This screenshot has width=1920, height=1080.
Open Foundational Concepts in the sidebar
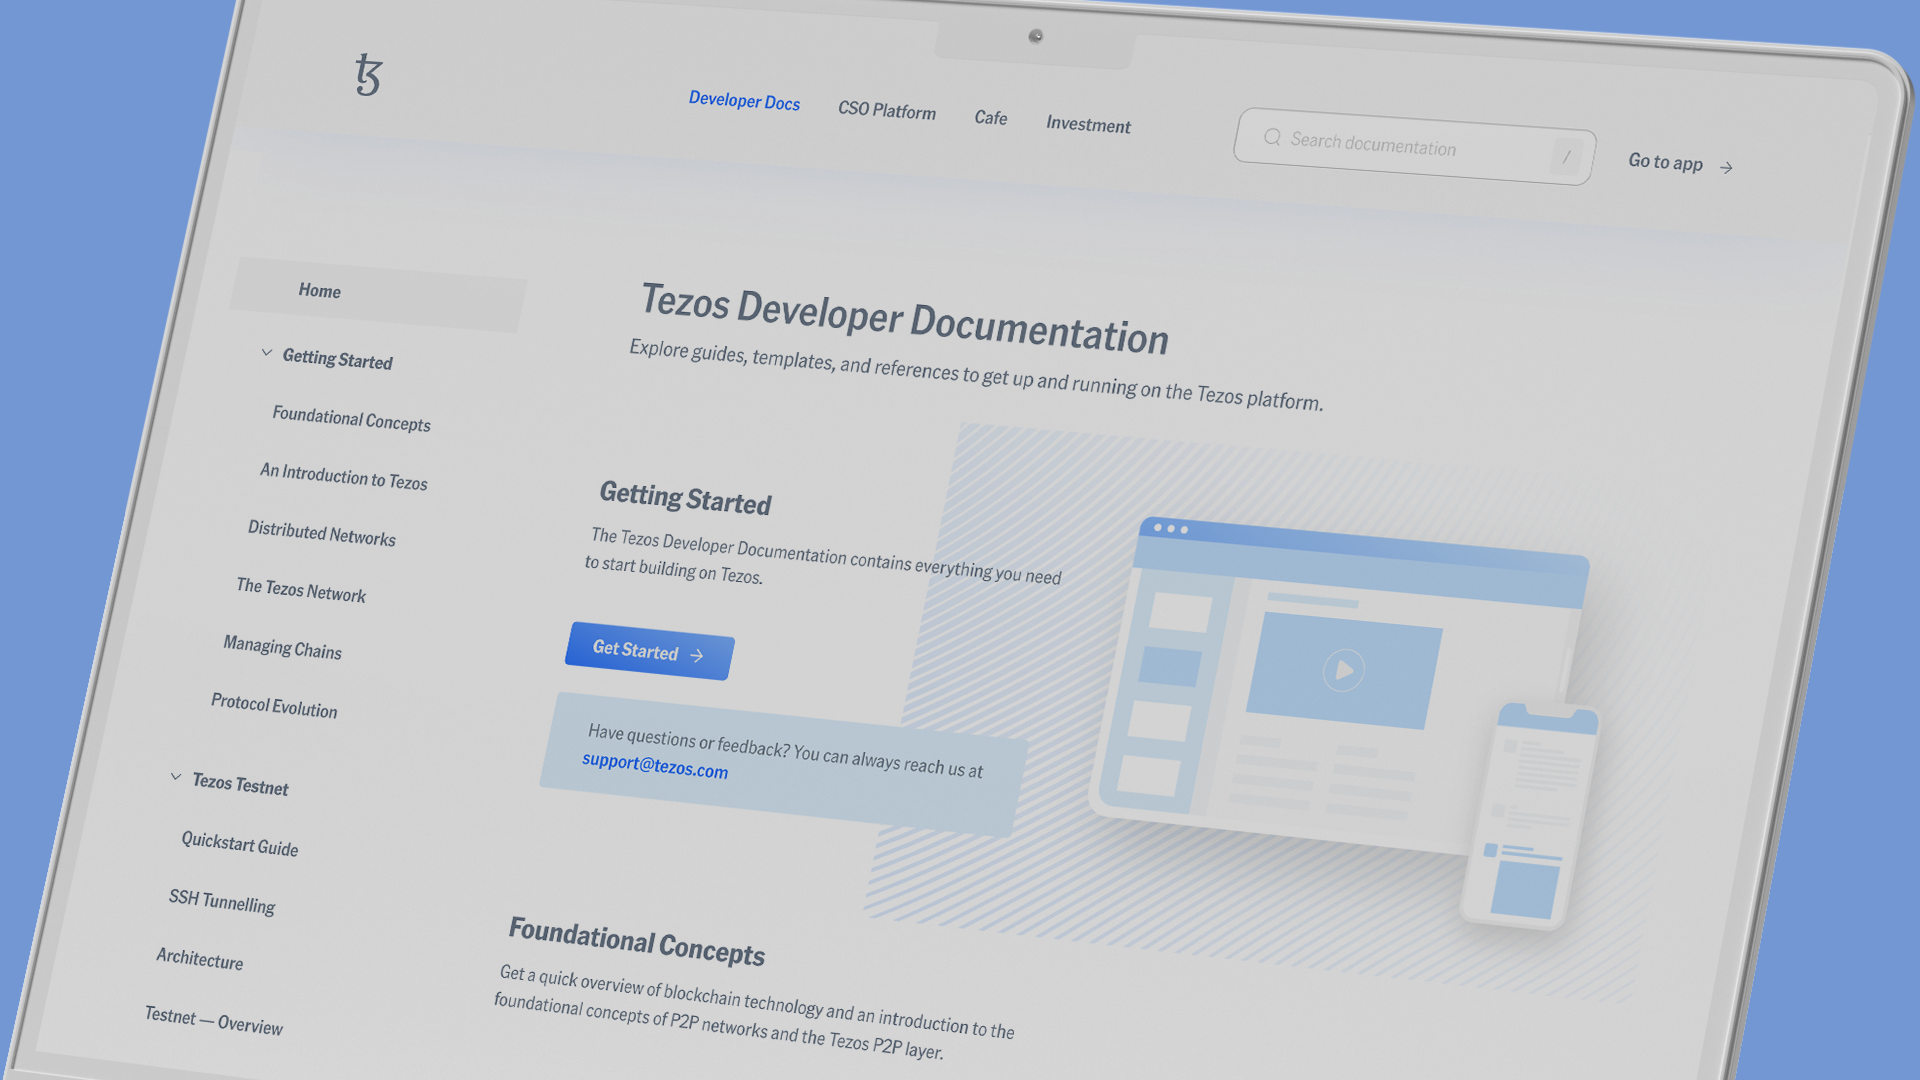(x=351, y=418)
